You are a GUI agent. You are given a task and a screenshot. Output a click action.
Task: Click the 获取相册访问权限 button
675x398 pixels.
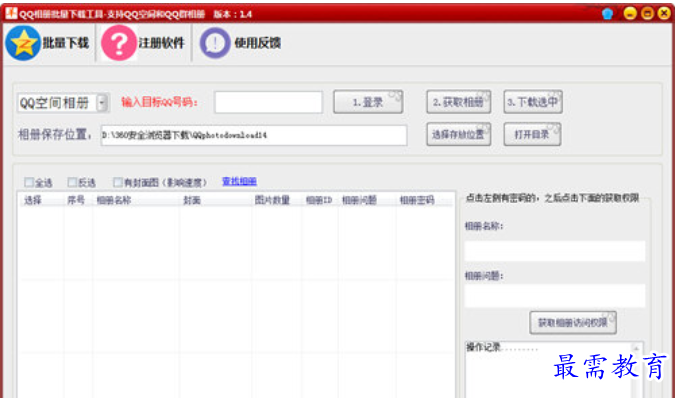(573, 323)
